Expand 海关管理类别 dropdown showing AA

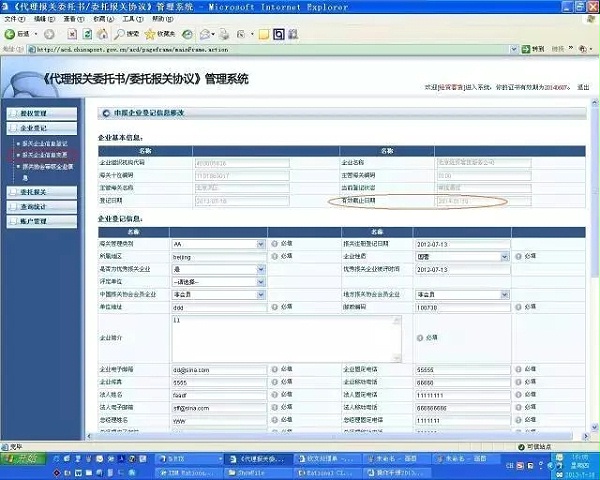pos(260,244)
